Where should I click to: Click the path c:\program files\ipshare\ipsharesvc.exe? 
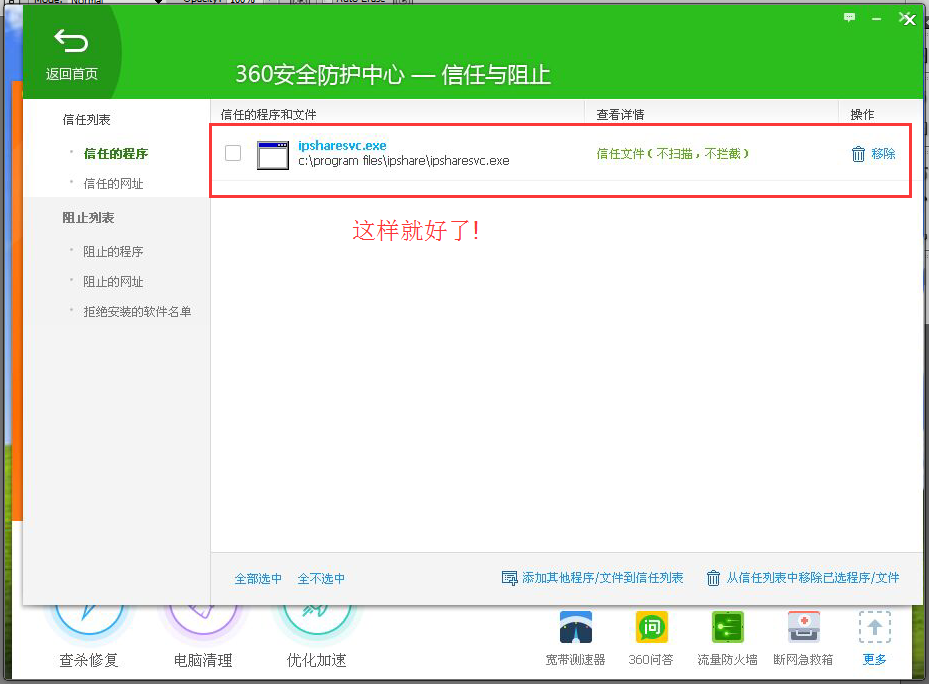[x=403, y=161]
